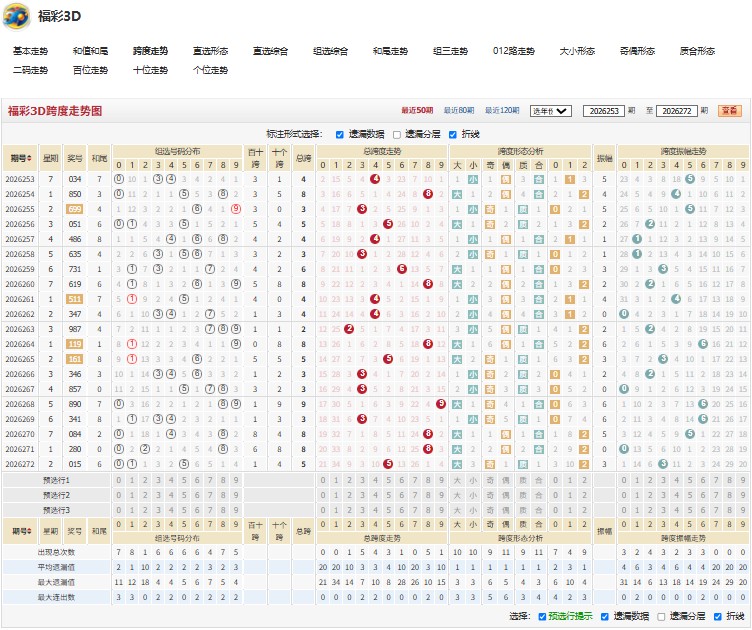Click prize number 034 in row 2026253
752x630 pixels.
74,179
